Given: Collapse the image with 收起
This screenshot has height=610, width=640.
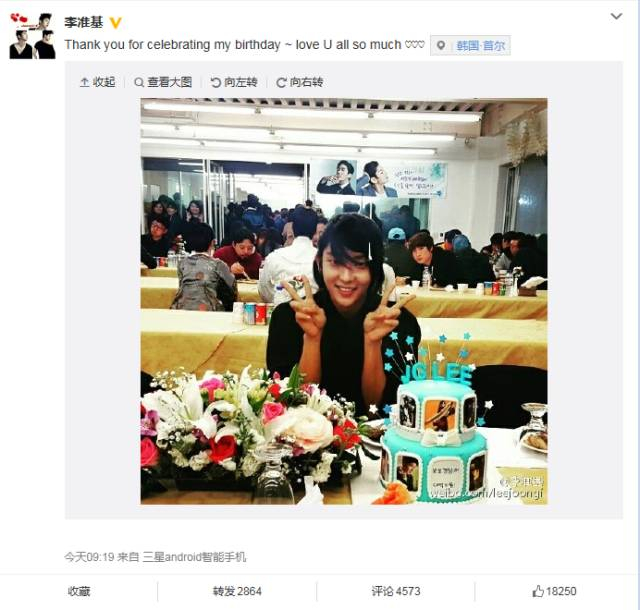Looking at the screenshot, I should [98, 82].
